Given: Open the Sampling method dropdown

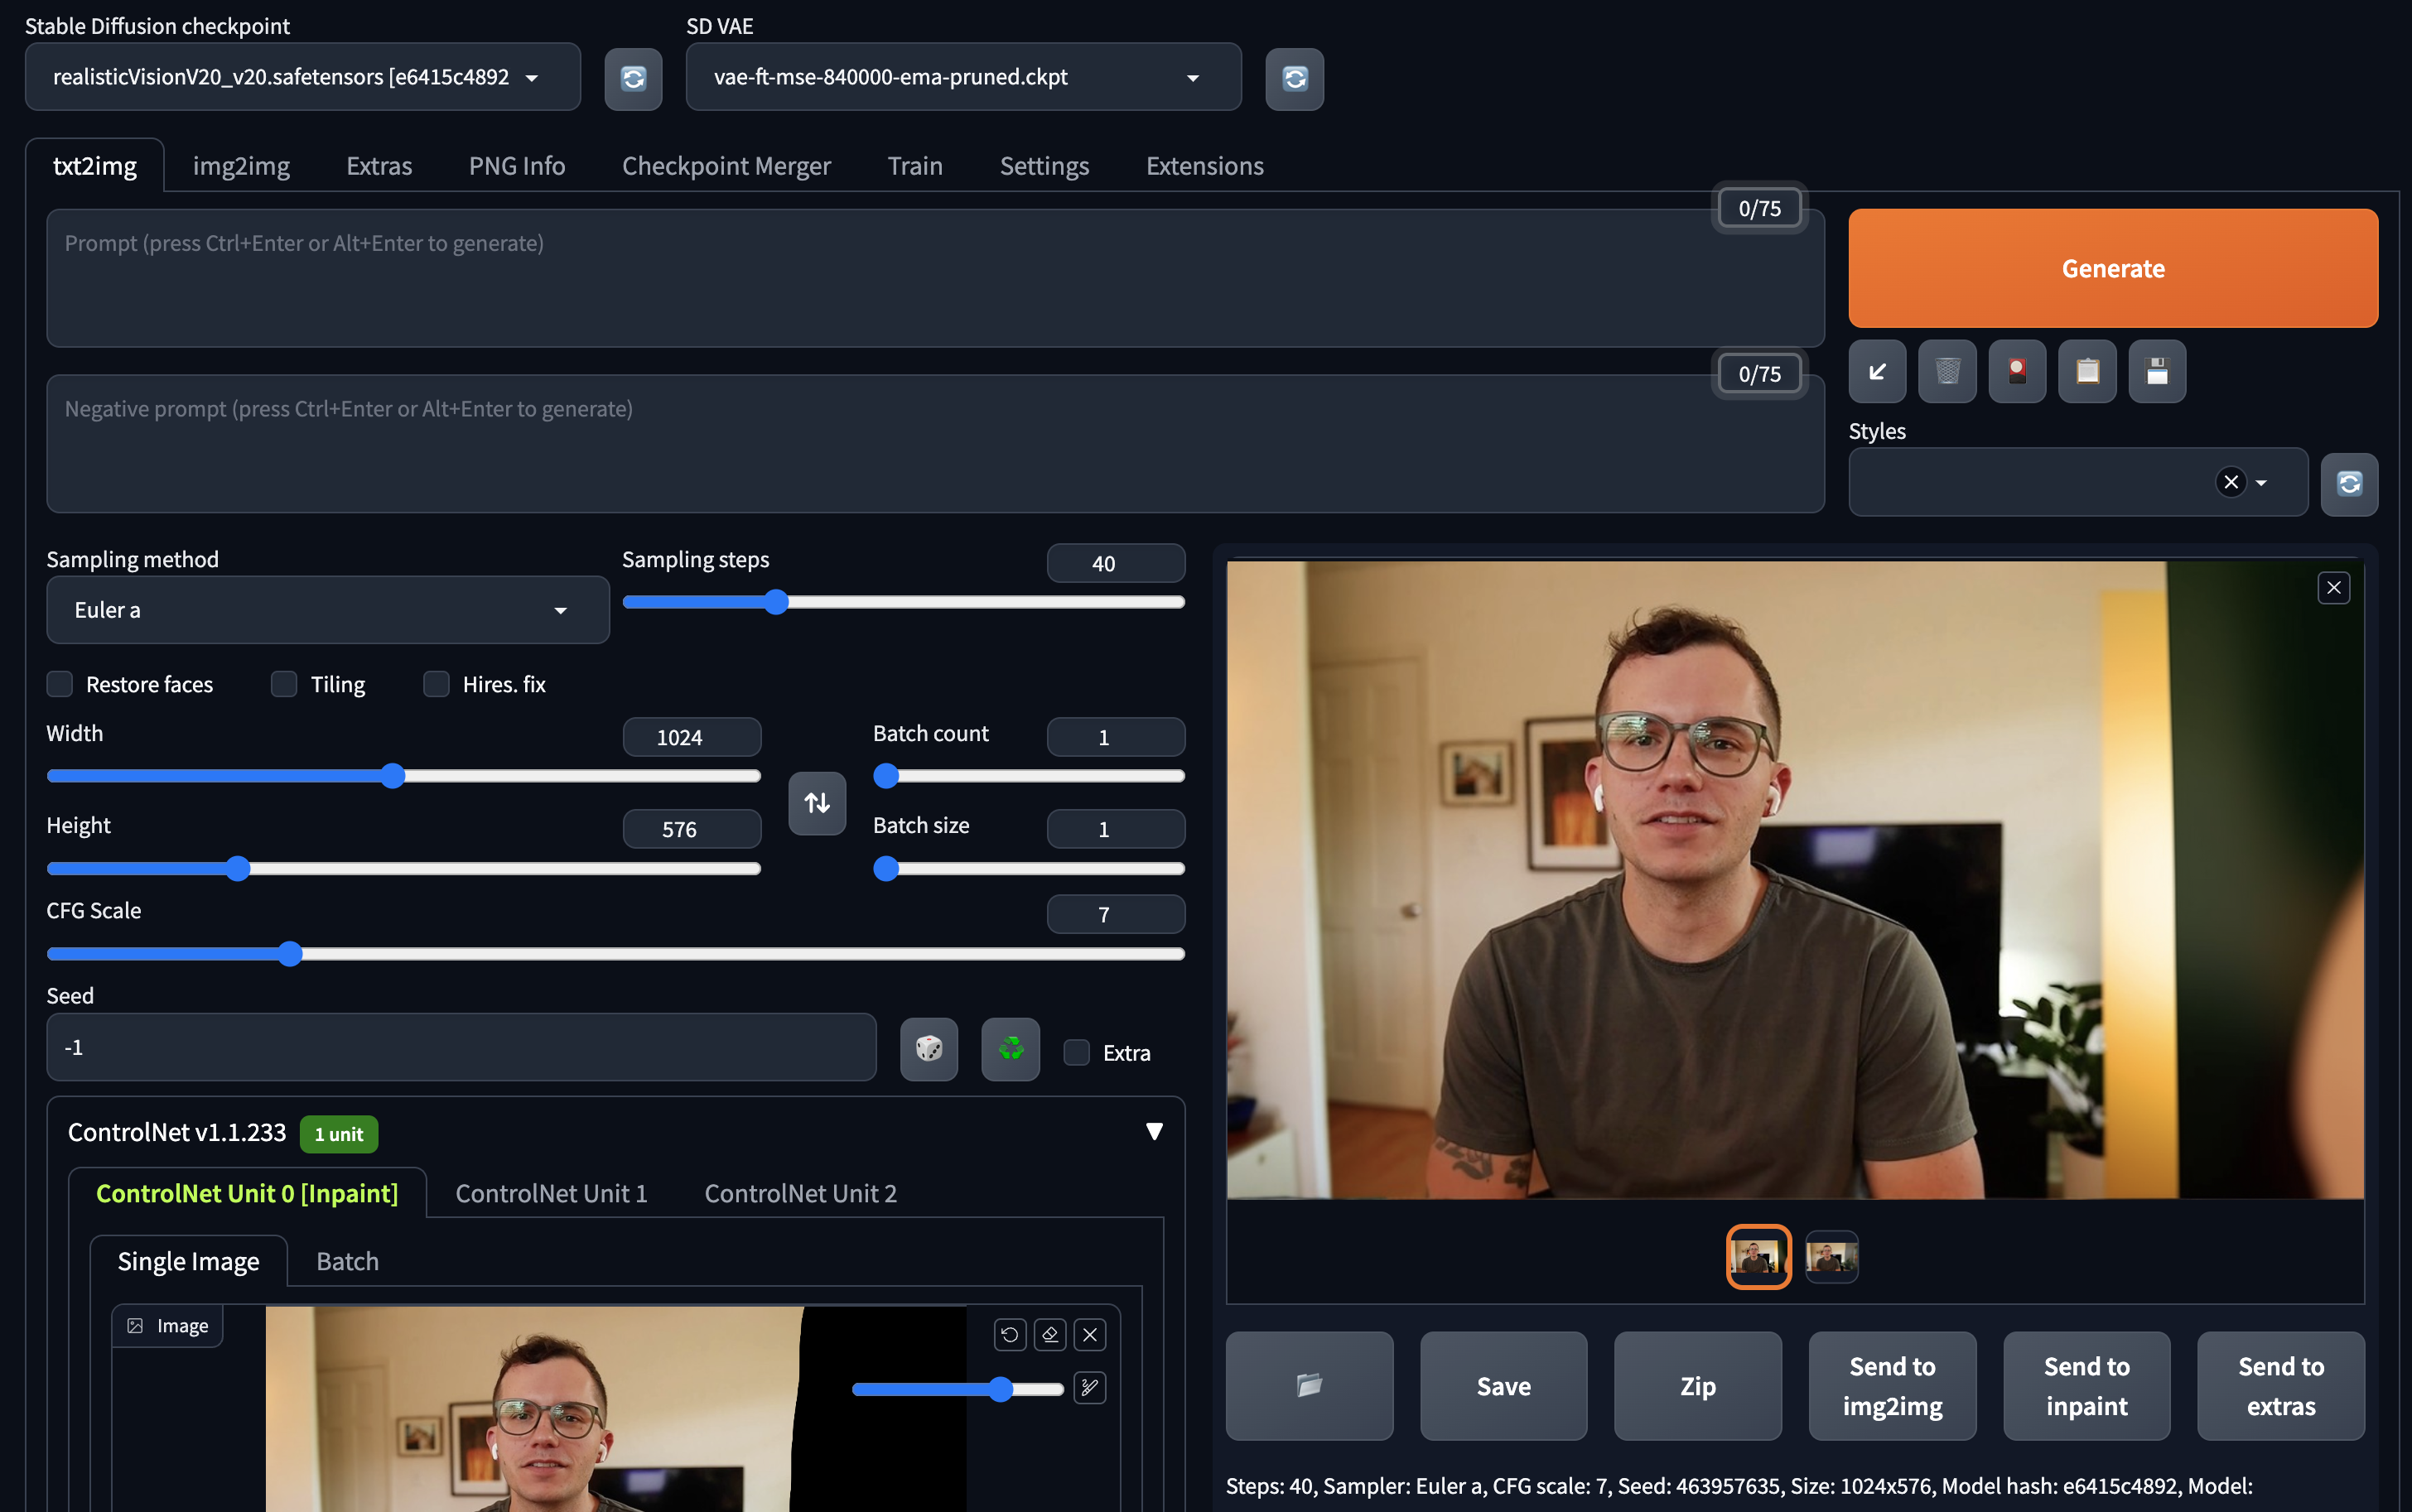Looking at the screenshot, I should click(x=327, y=610).
